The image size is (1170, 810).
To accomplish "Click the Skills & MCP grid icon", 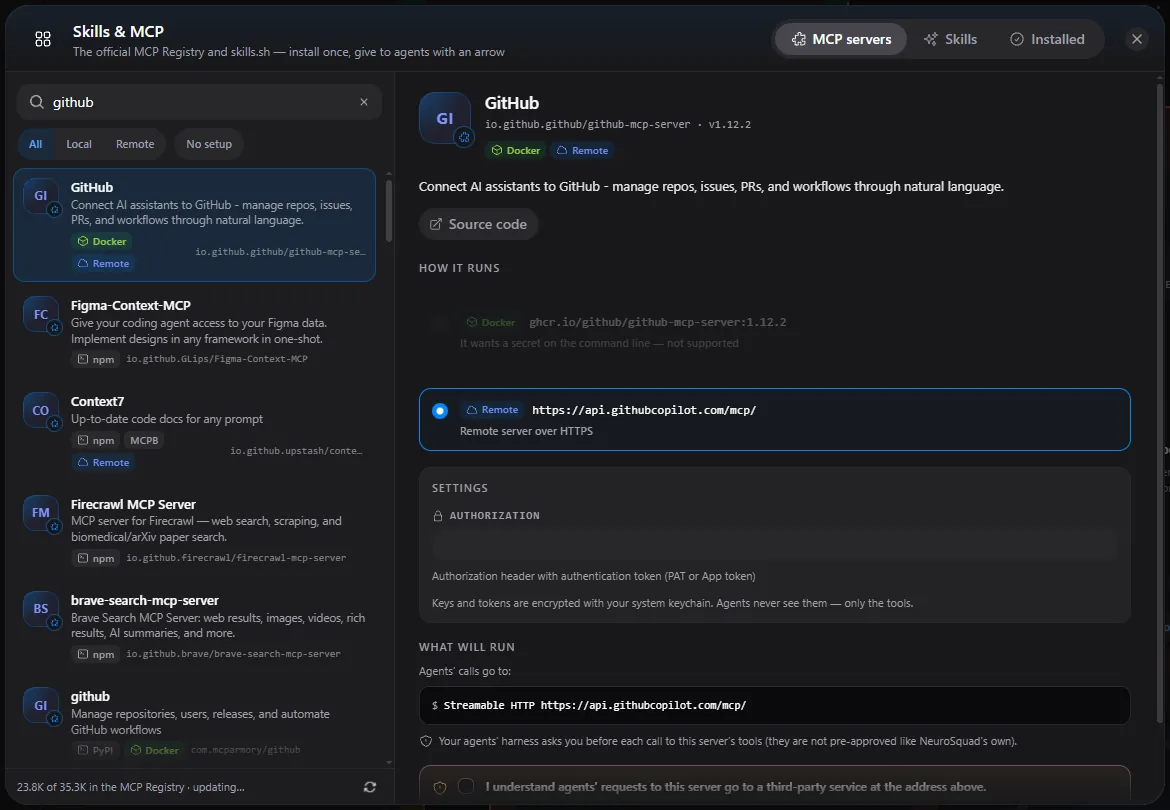I will point(43,40).
